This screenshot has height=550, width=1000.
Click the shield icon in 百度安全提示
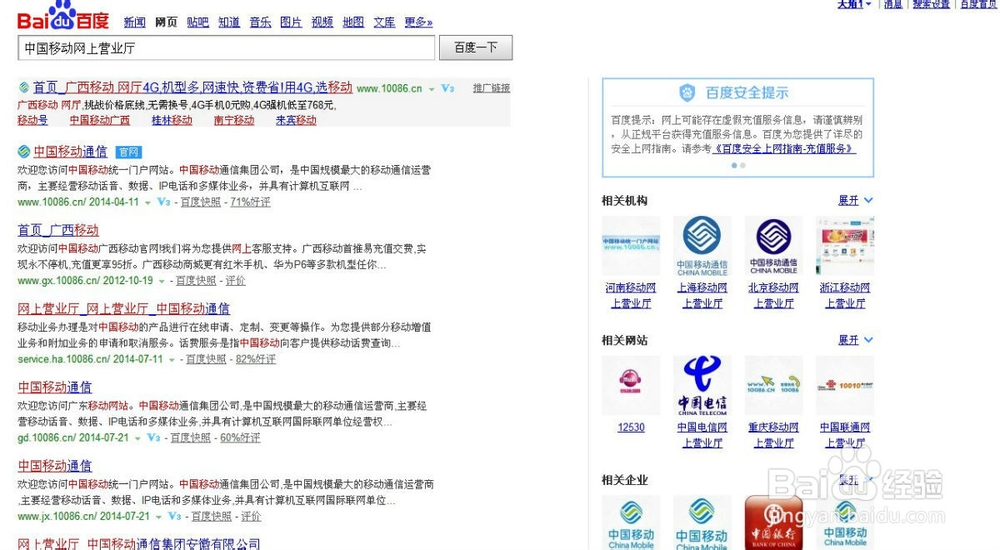pos(687,93)
